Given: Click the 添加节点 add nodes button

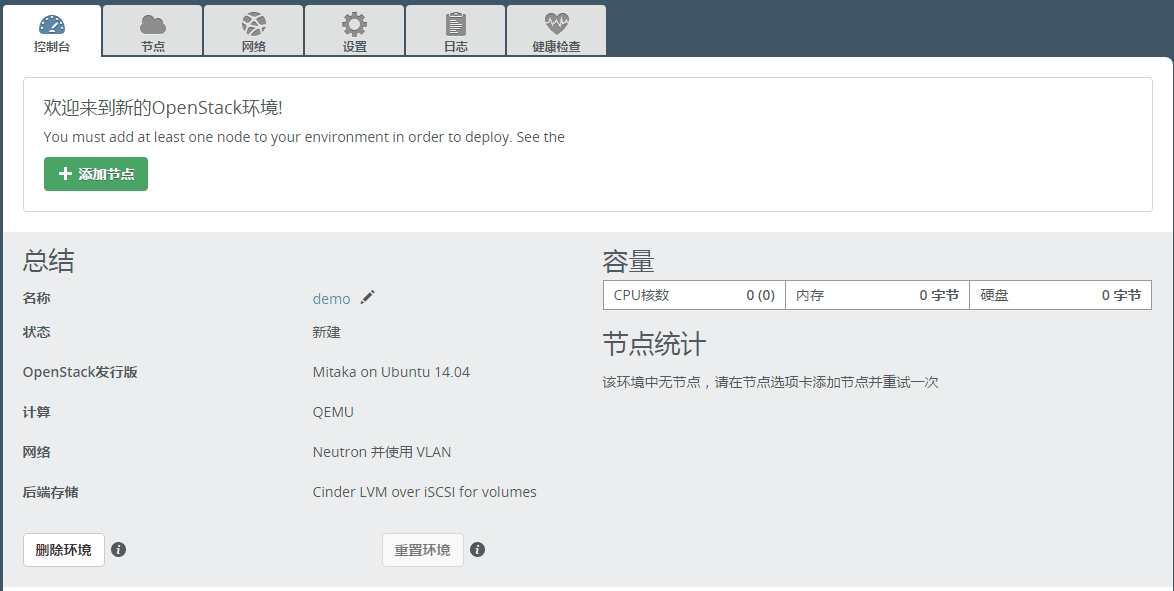Looking at the screenshot, I should 96,174.
